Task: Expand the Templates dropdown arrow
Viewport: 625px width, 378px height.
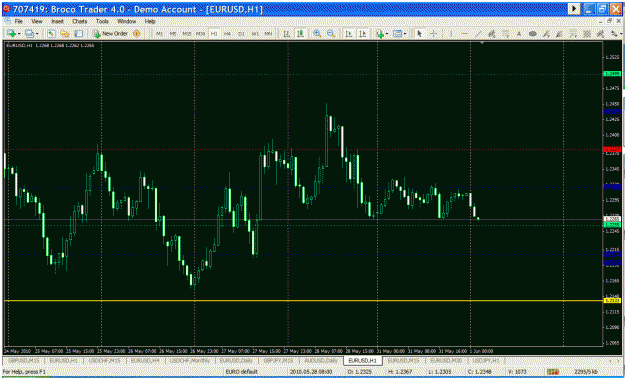Action: [x=405, y=34]
